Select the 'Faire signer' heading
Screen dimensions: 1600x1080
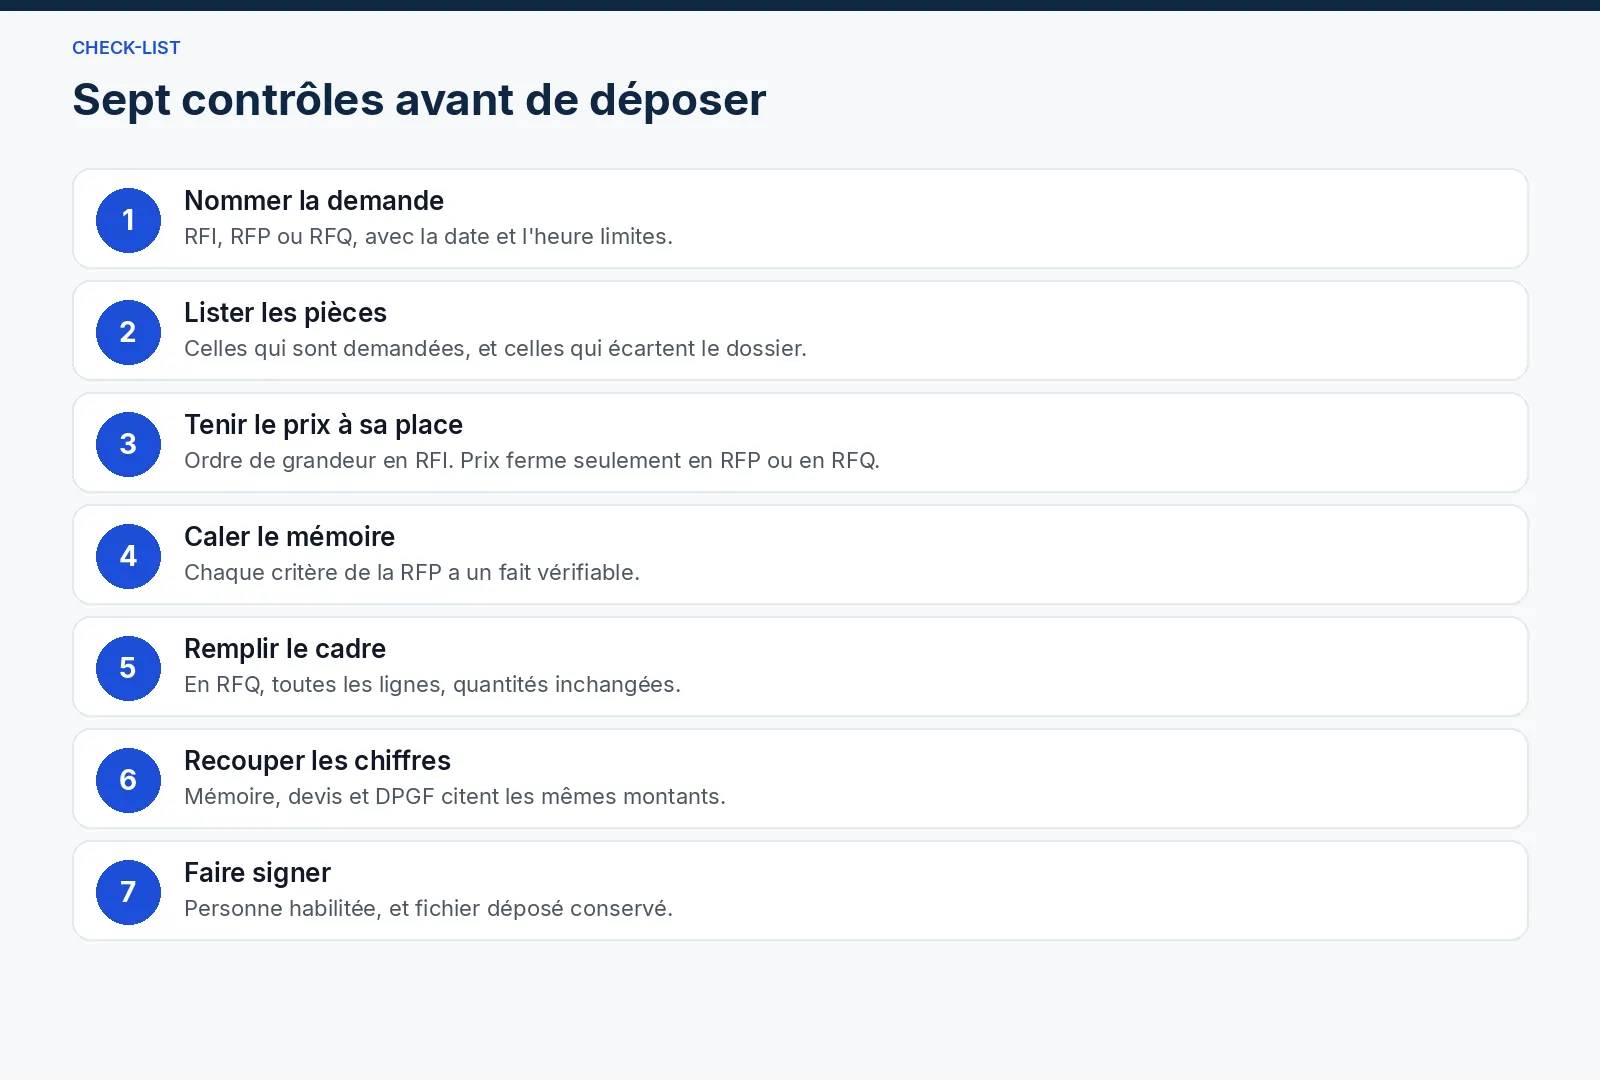pos(257,873)
